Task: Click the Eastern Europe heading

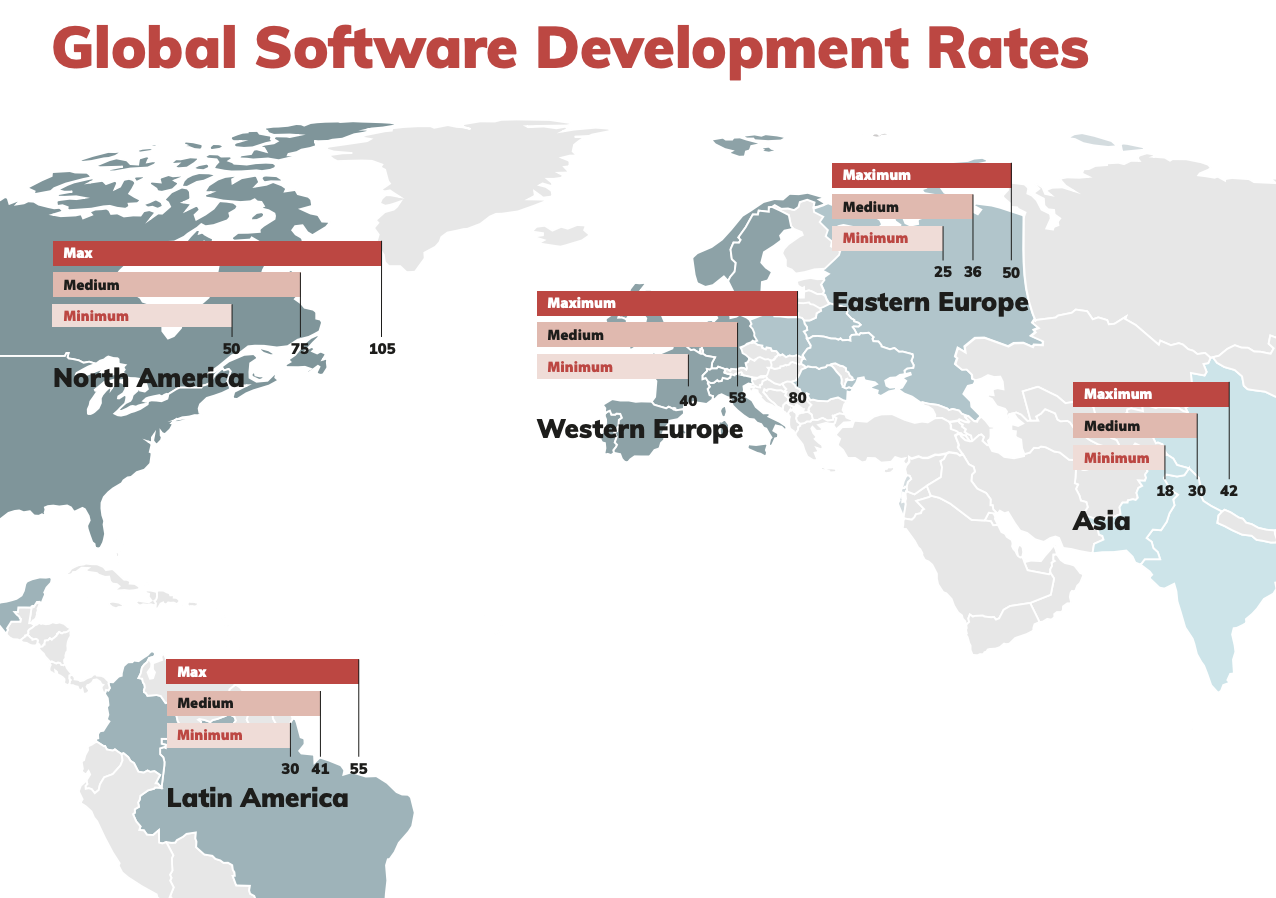Action: pos(931,302)
